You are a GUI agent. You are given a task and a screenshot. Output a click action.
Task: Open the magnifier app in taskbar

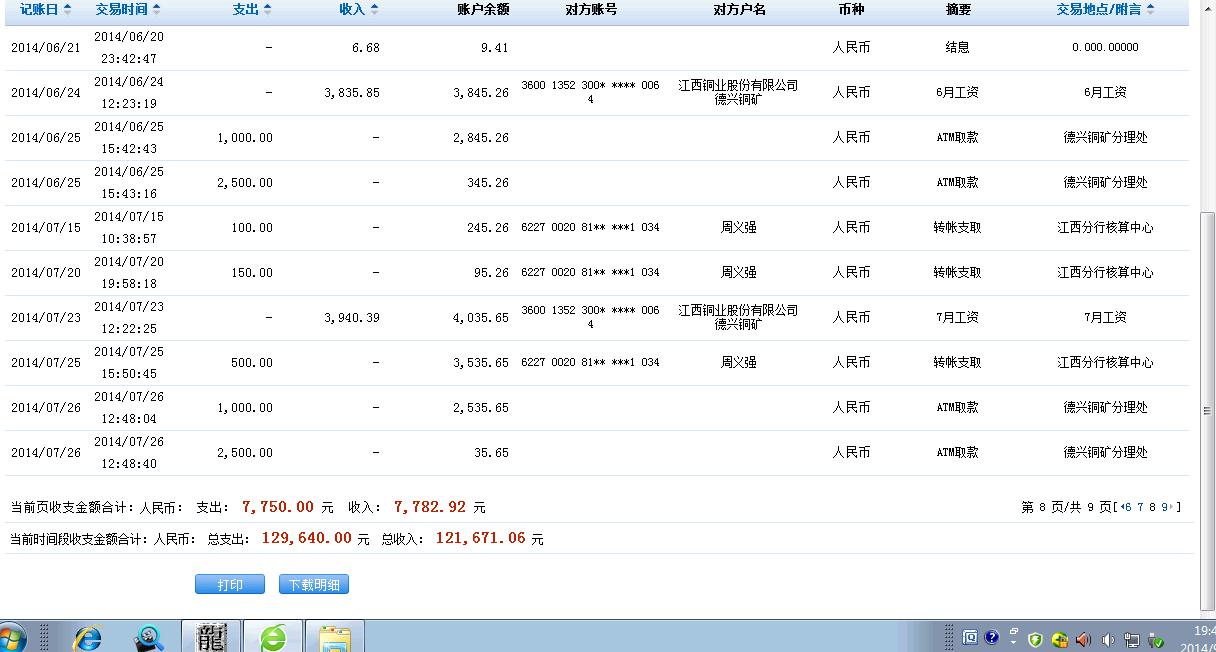150,637
